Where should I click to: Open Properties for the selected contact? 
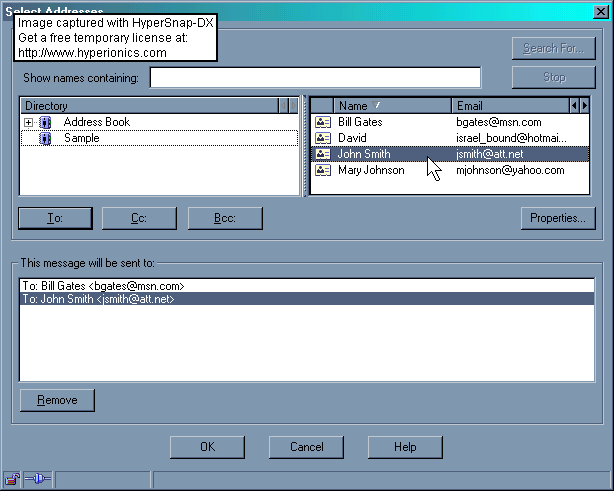[558, 218]
